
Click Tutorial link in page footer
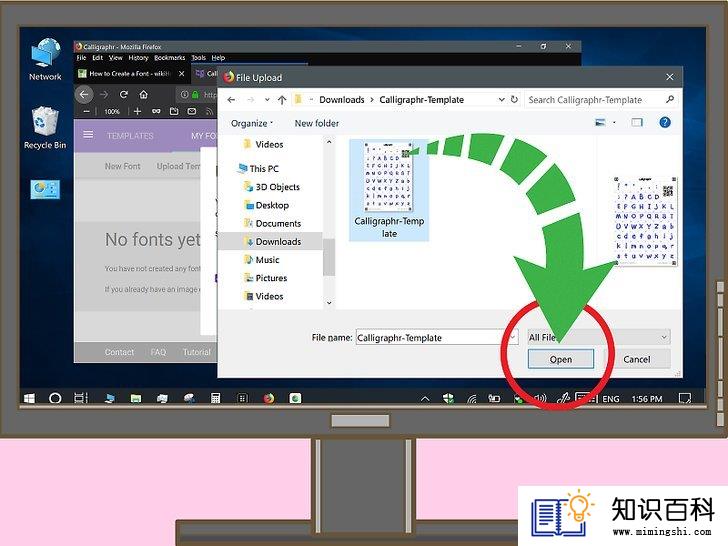(x=197, y=352)
